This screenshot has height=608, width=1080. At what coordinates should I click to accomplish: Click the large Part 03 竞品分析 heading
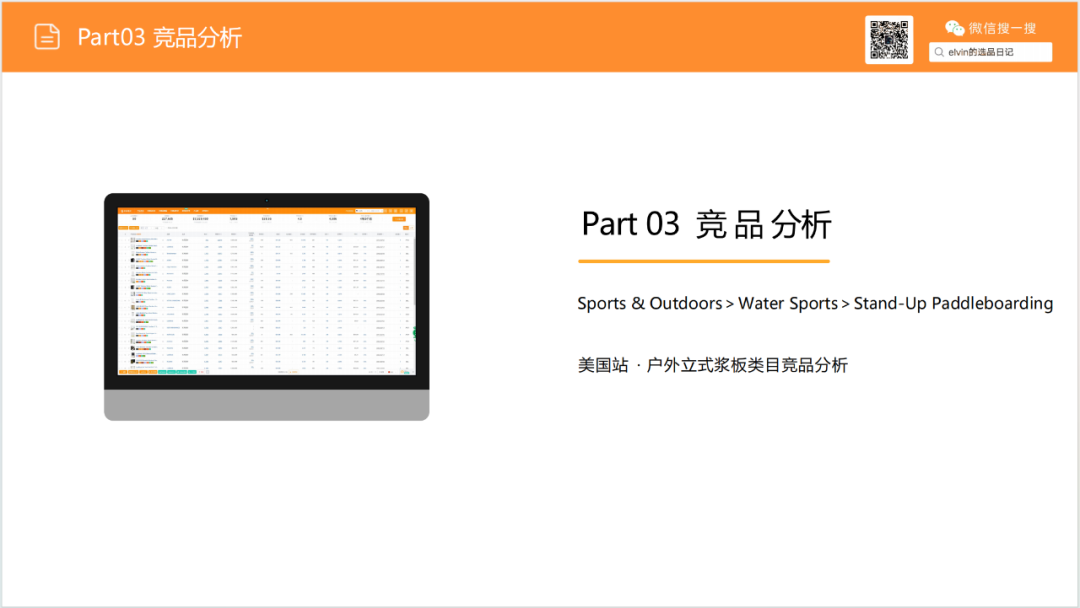(x=706, y=224)
